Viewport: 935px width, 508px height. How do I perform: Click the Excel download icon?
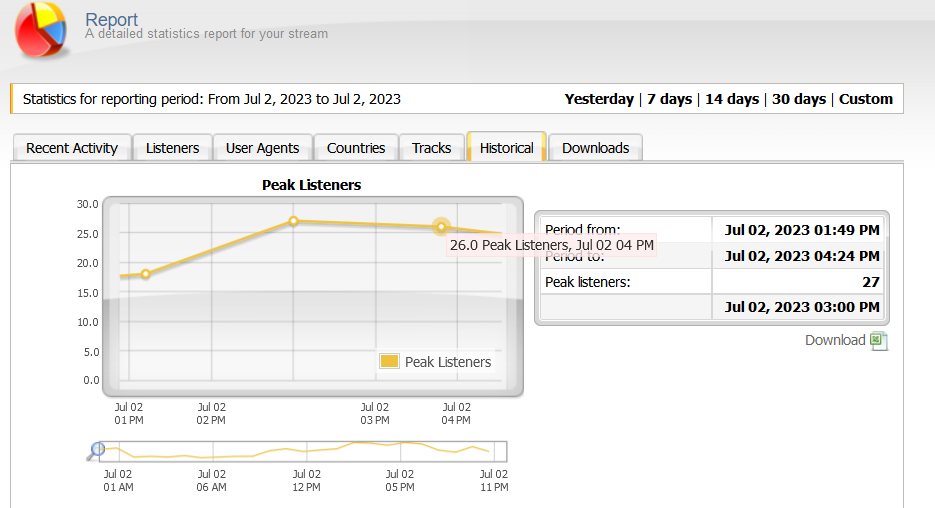(x=879, y=341)
